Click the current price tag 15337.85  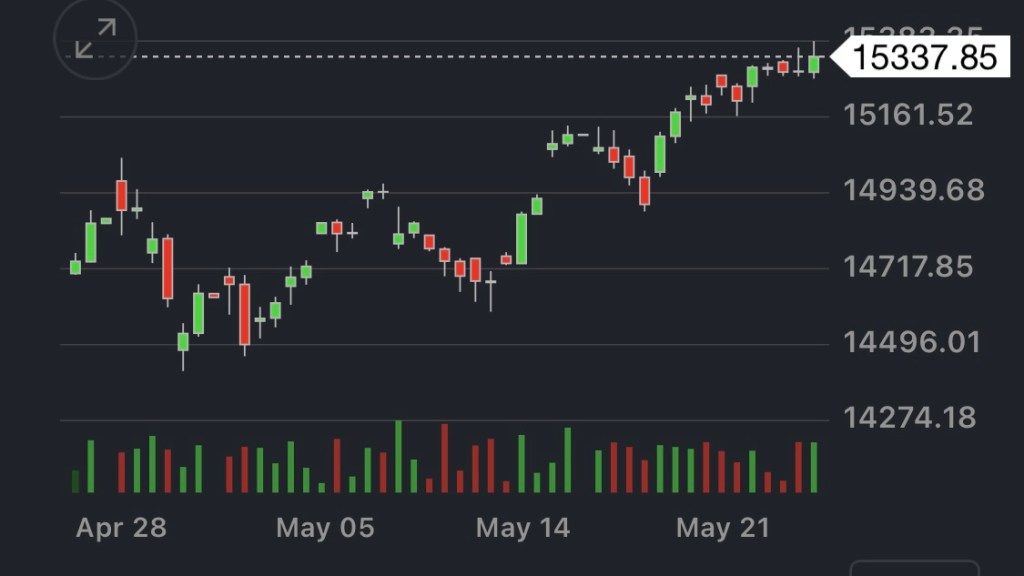point(926,57)
